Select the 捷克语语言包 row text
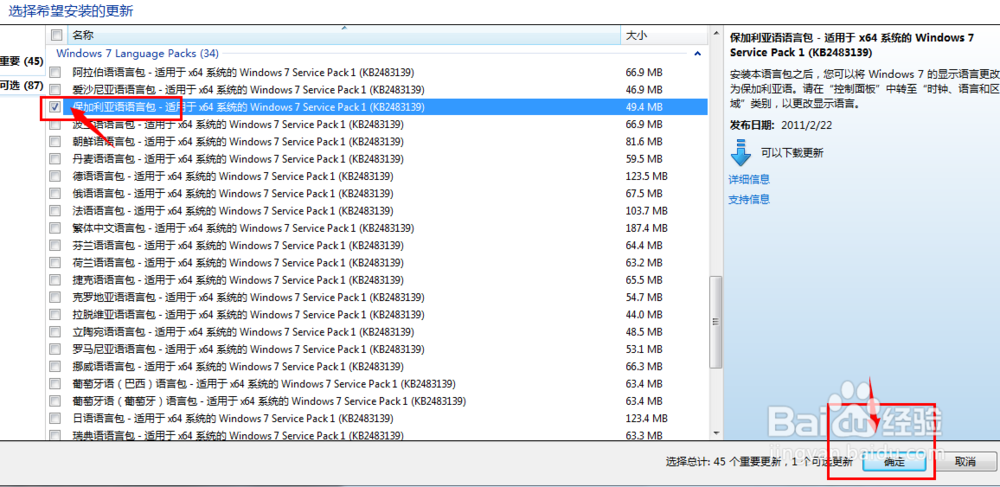The width and height of the screenshot is (1000, 487). (x=238, y=280)
